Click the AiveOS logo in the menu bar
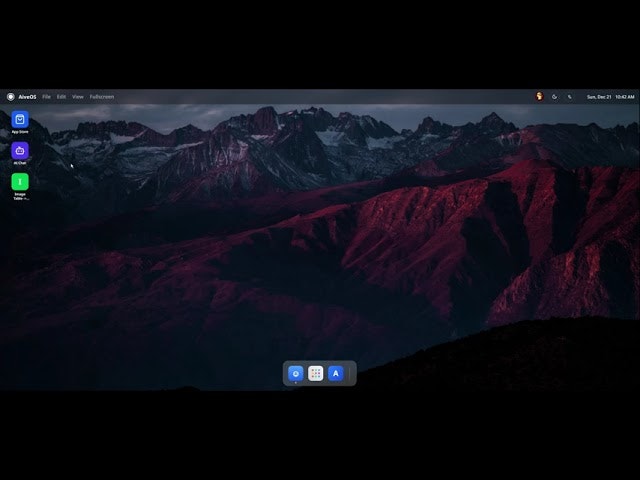Image resolution: width=640 pixels, height=480 pixels. tap(11, 97)
